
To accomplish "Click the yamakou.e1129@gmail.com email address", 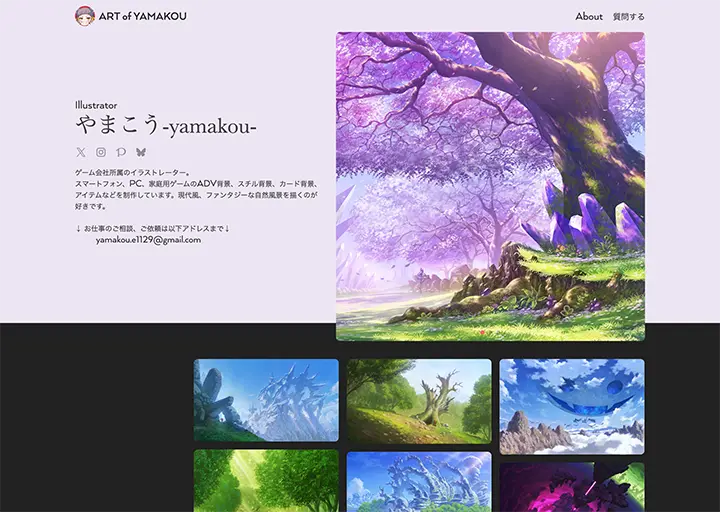I will [148, 240].
